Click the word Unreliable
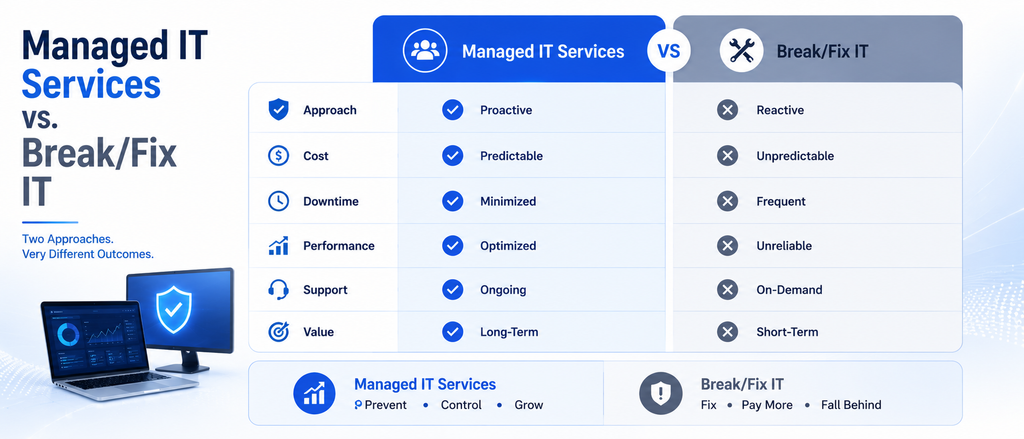This screenshot has width=1024, height=439. [x=784, y=246]
